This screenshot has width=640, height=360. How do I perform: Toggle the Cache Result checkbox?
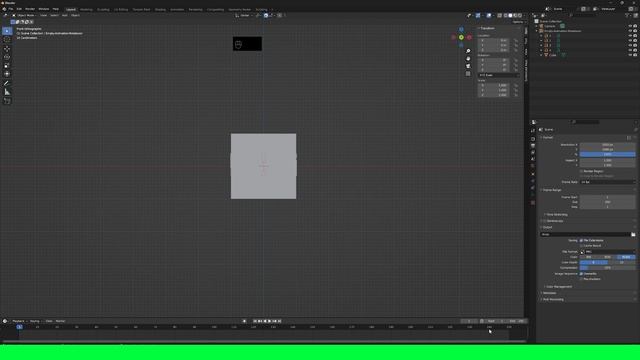[x=581, y=246]
